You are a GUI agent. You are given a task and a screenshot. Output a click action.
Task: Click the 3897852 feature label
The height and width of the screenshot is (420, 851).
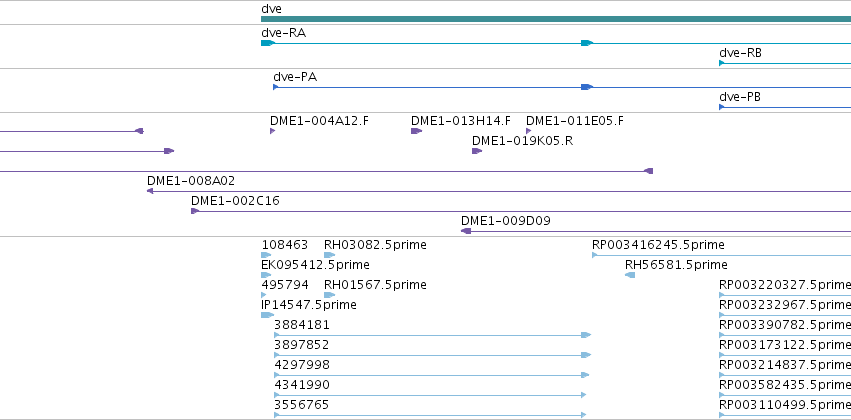coord(302,345)
